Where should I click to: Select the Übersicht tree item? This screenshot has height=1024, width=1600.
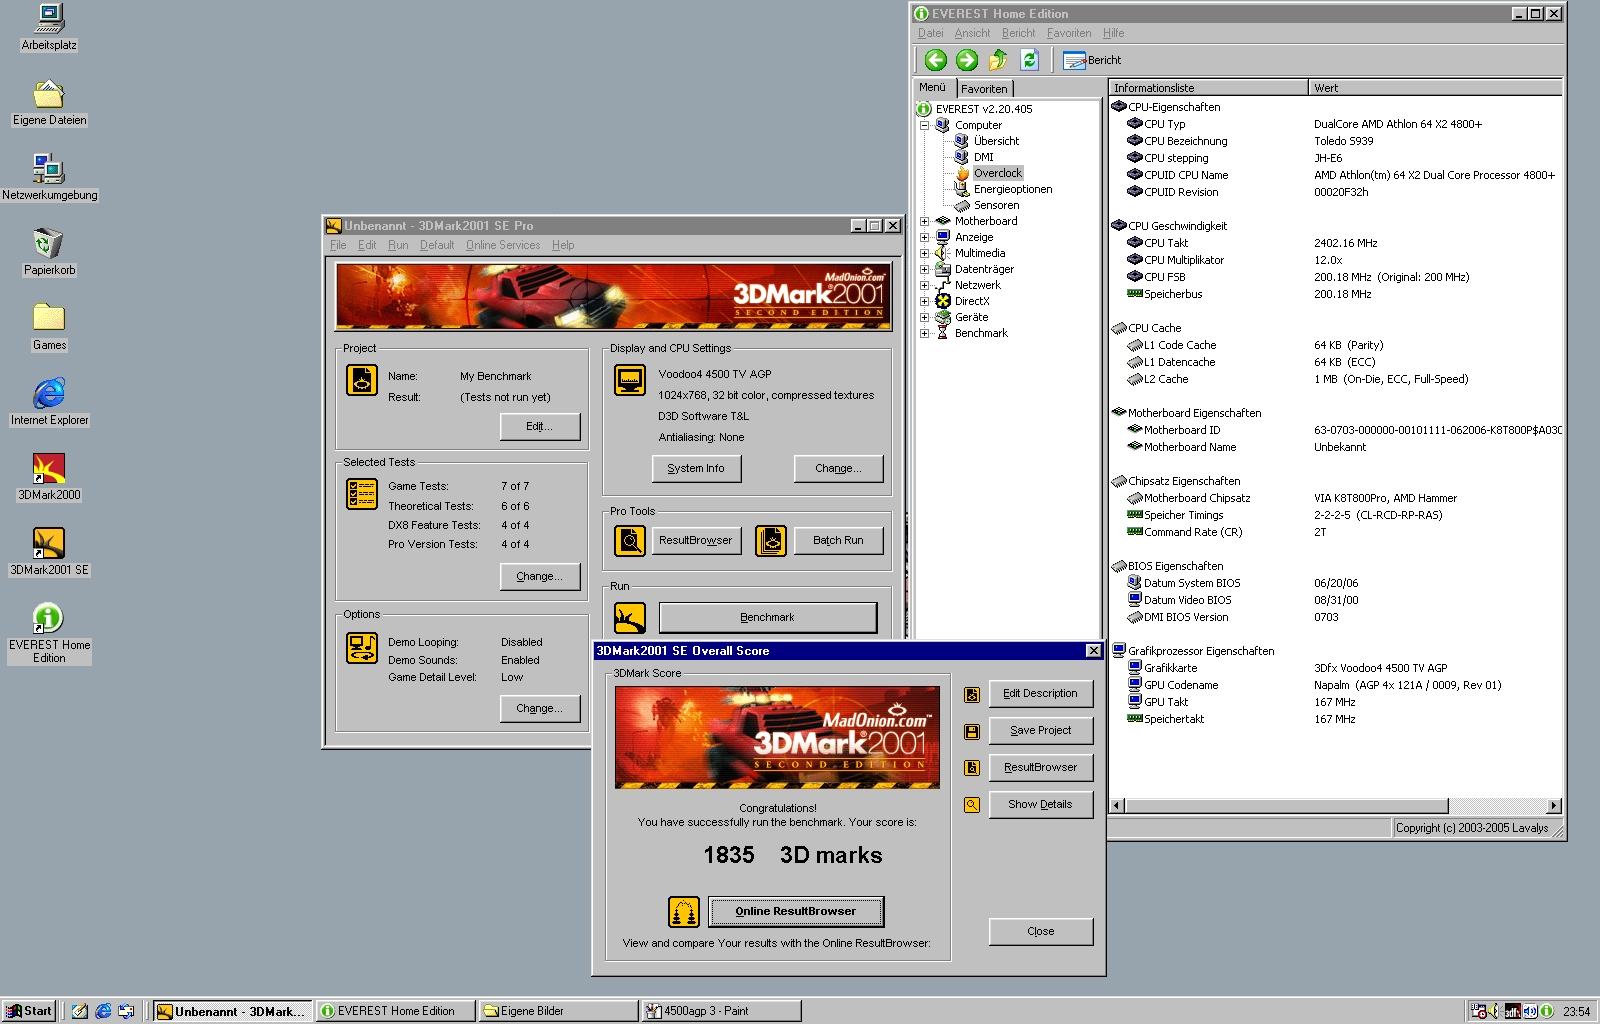point(996,141)
